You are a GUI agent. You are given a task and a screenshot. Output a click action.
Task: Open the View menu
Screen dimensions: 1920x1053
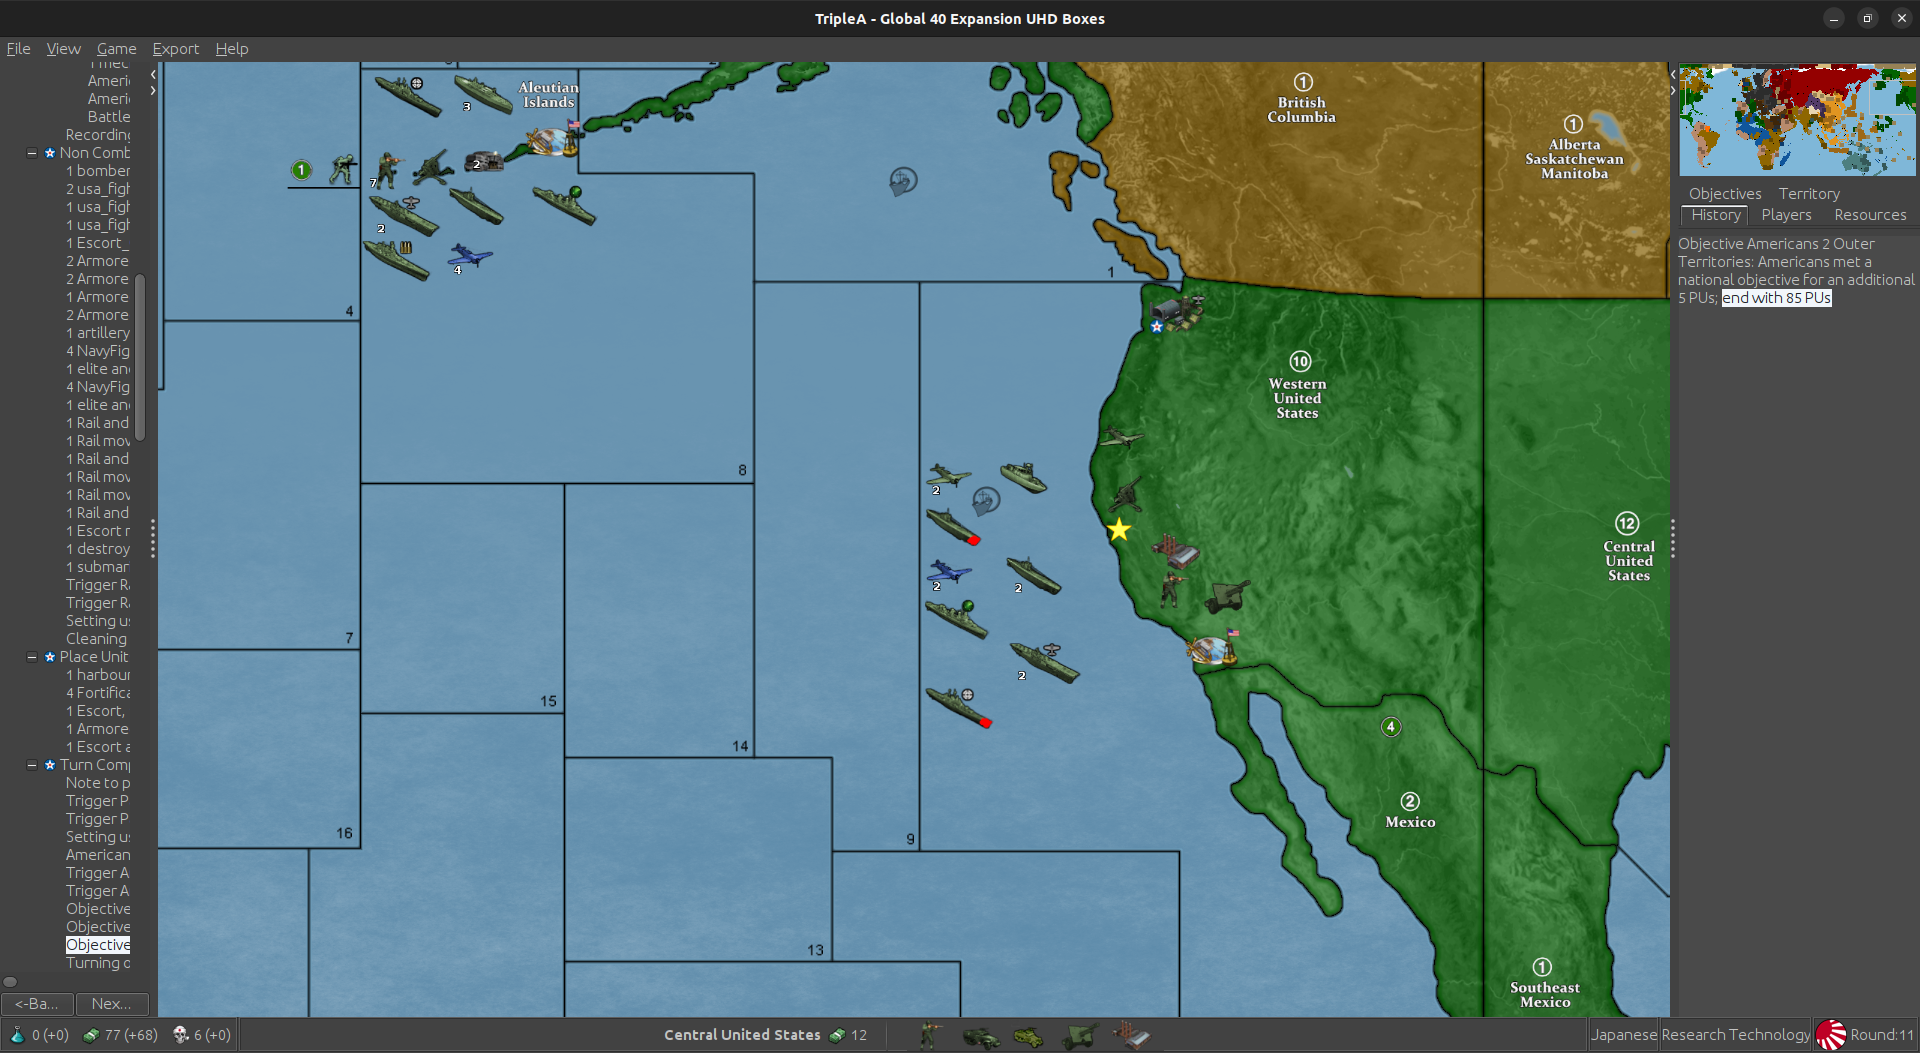point(63,48)
